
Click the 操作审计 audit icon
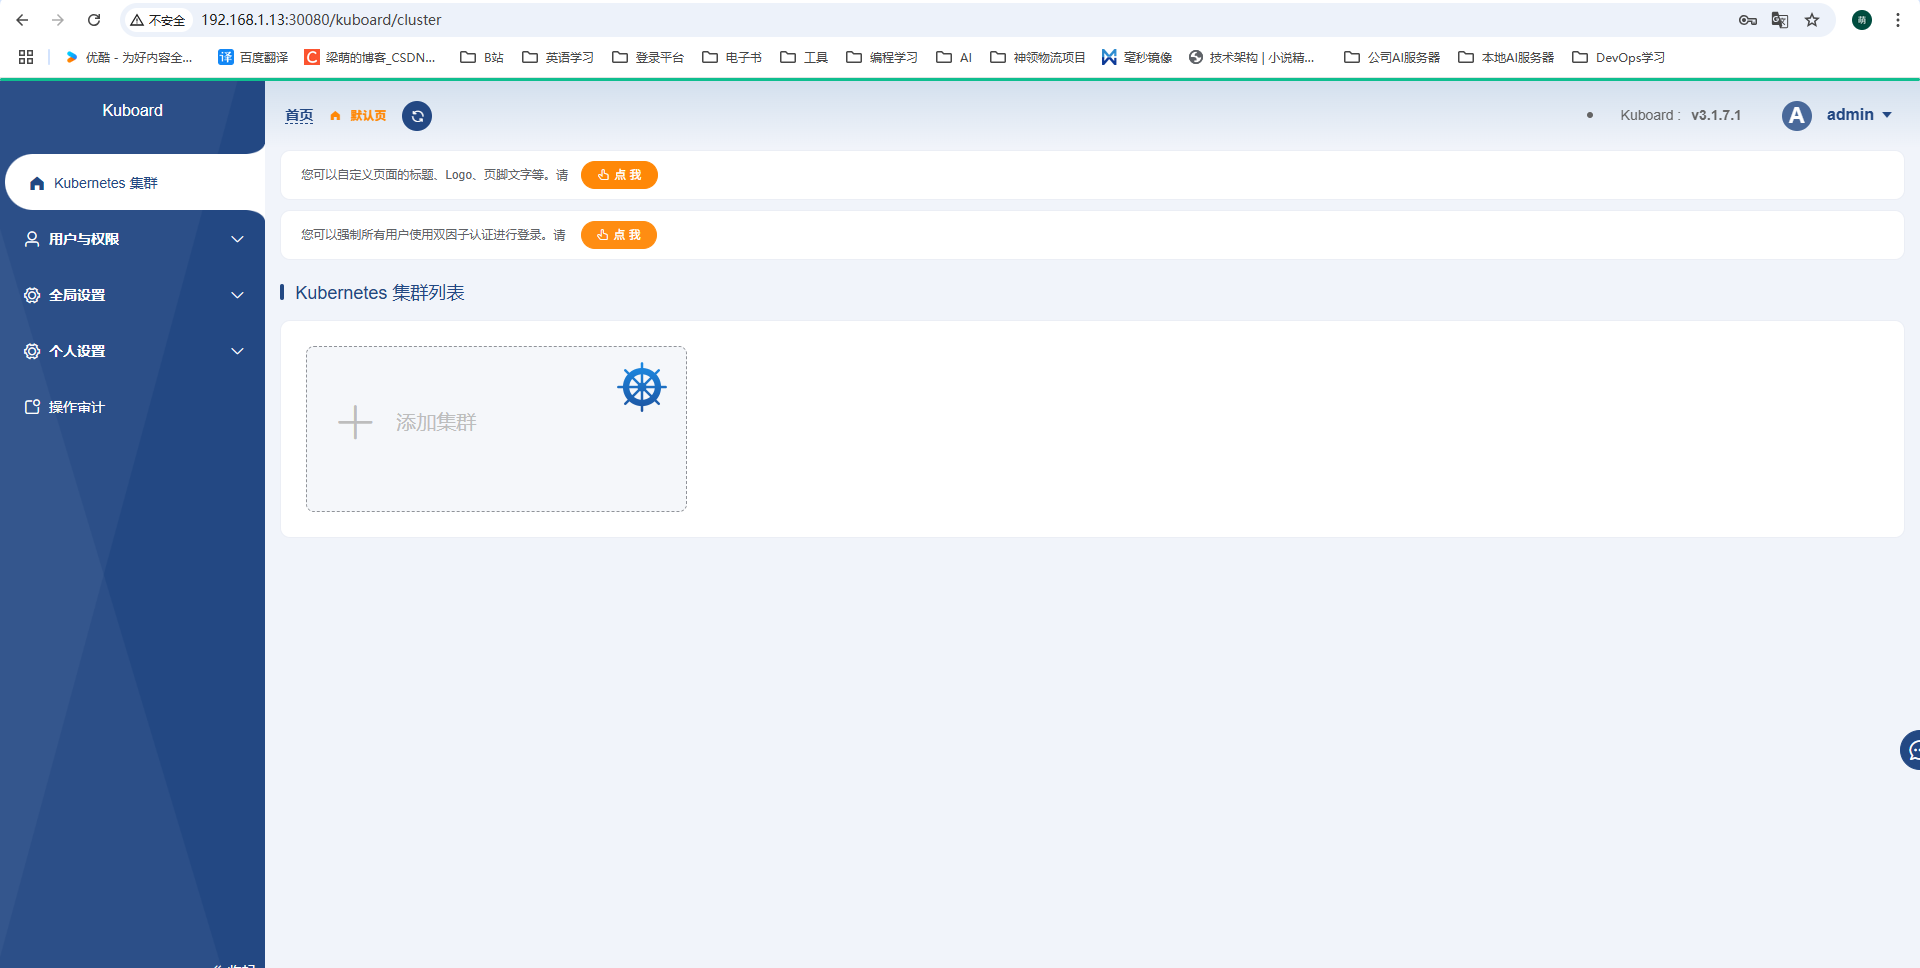pyautogui.click(x=32, y=407)
